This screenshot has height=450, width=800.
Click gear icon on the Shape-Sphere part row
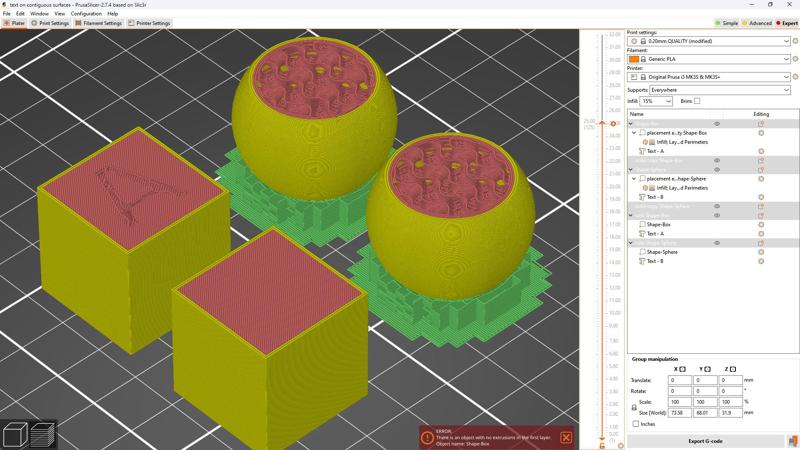(761, 252)
